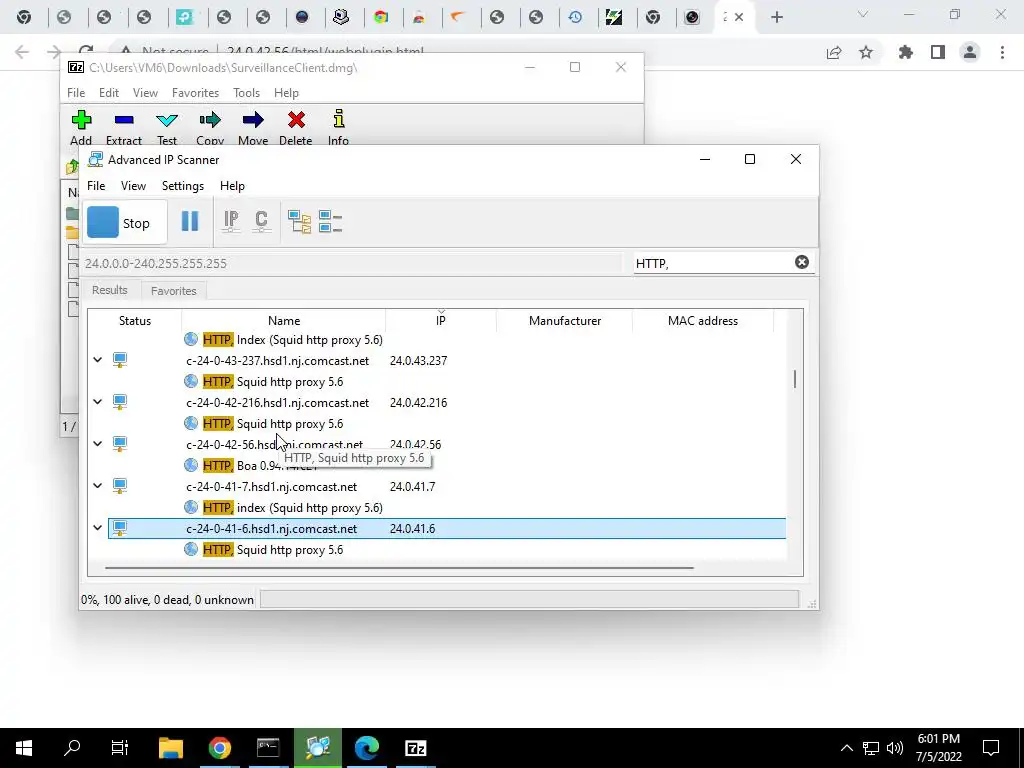Open the 7-Zip Tools menu
Viewport: 1024px width, 768px height.
point(246,93)
